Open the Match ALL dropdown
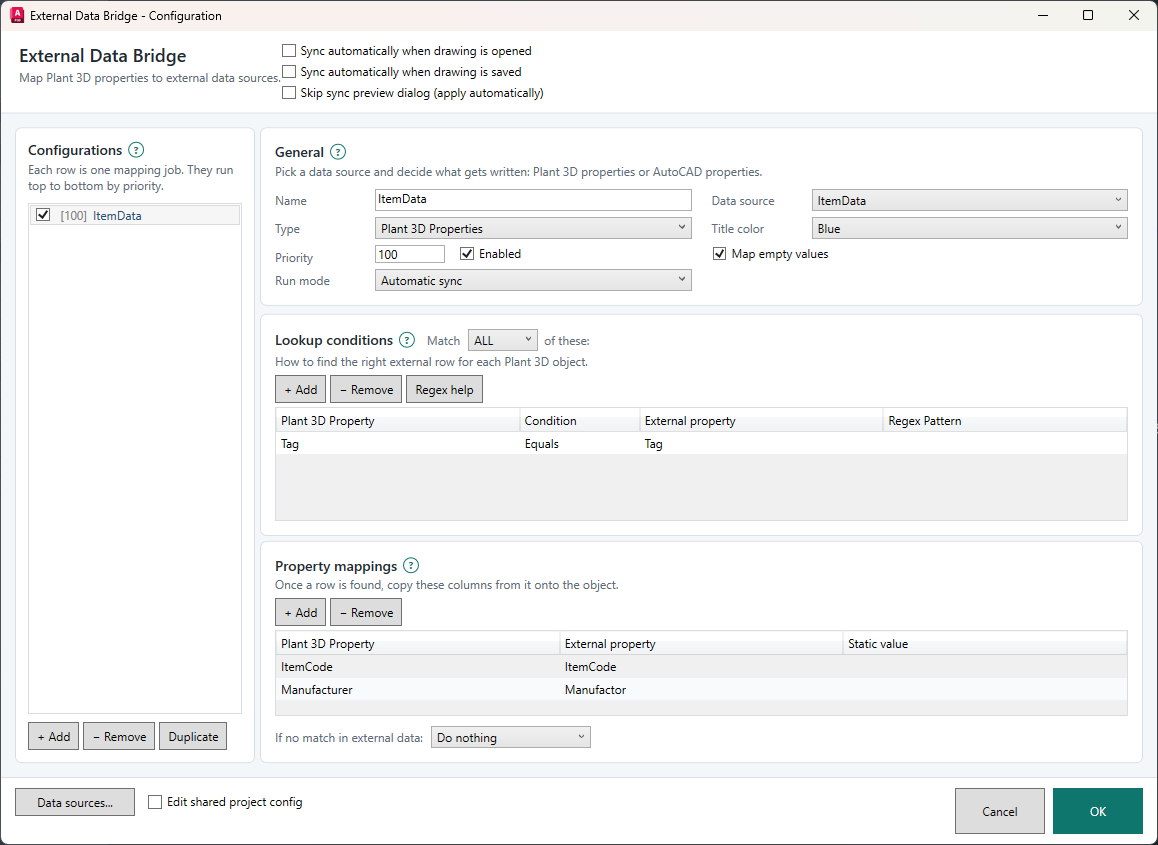The image size is (1158, 845). click(503, 341)
